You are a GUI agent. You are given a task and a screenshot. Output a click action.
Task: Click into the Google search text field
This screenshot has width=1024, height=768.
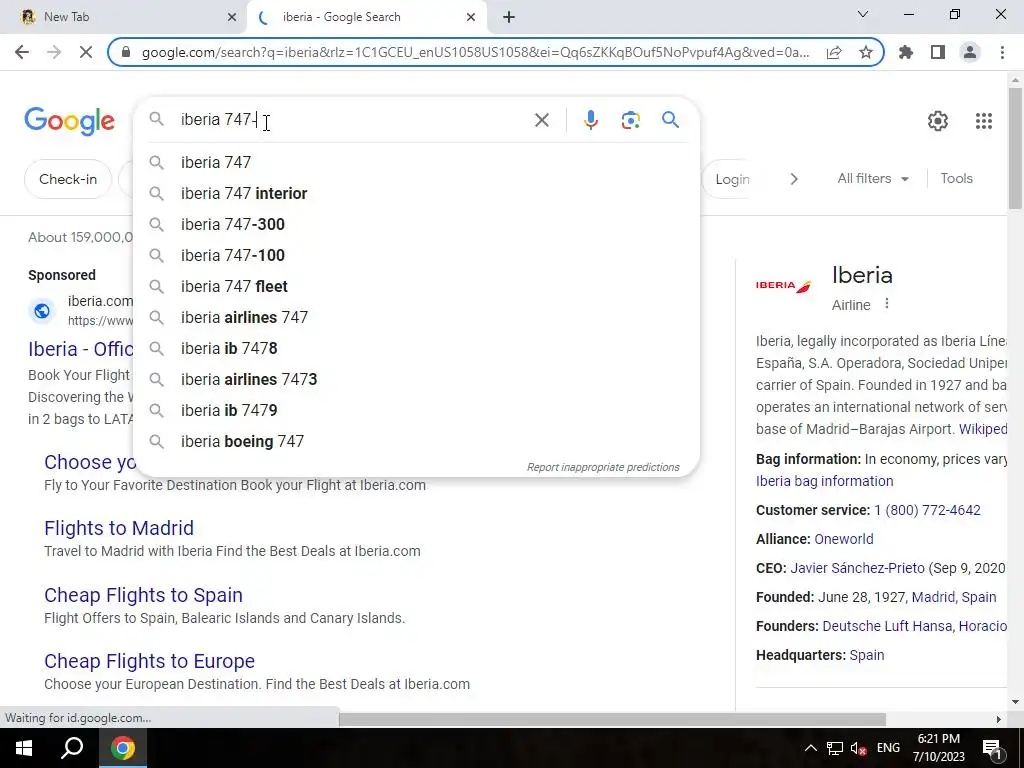[x=353, y=120]
